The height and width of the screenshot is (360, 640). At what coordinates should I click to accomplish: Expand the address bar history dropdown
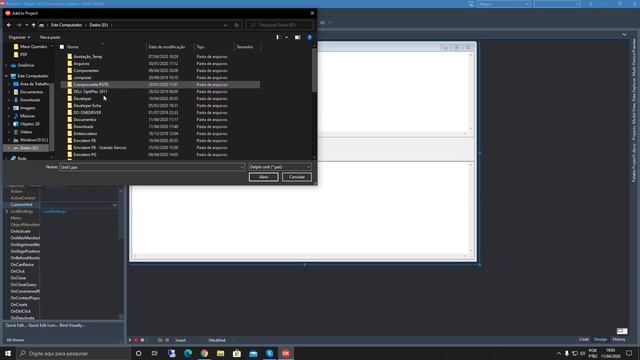click(x=225, y=25)
